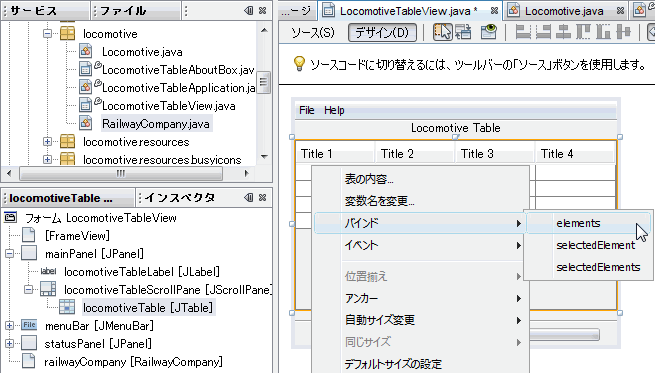Viewport: 655px width, 373px height.
Task: Select elements in the バインド submenu
Action: [588, 223]
